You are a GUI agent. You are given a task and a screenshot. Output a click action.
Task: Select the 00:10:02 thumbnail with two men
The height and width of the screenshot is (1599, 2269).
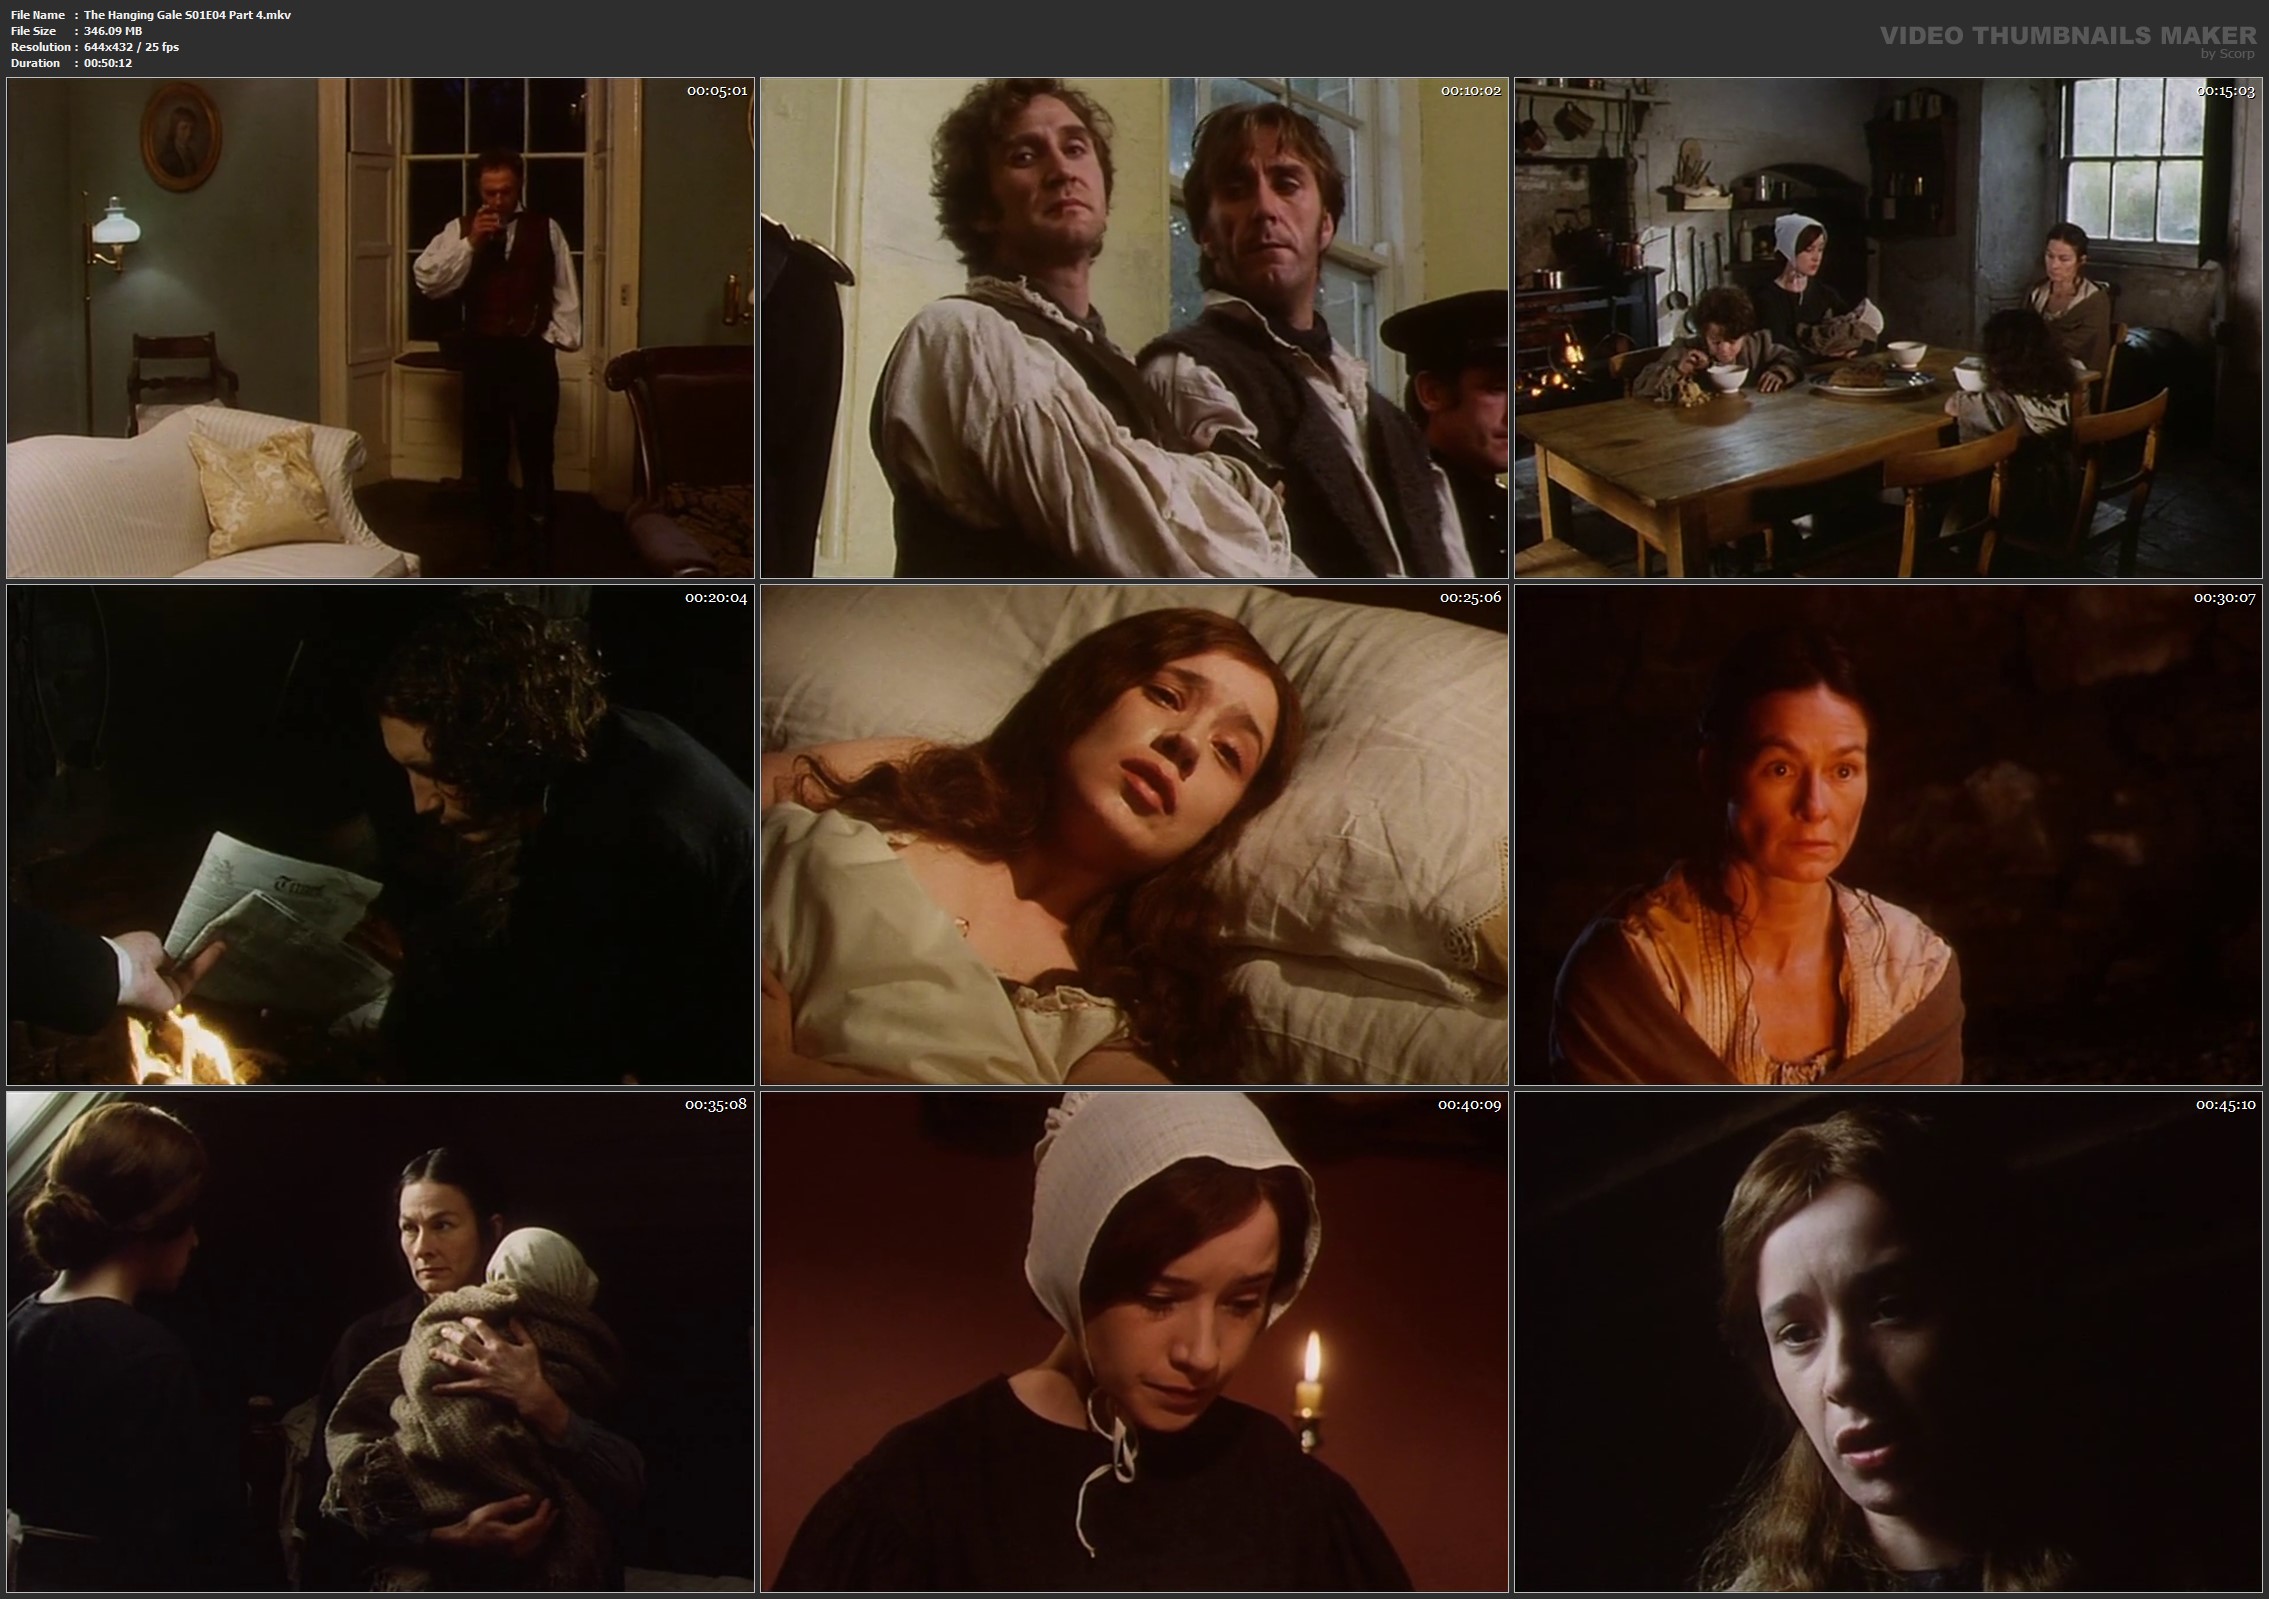click(1134, 328)
